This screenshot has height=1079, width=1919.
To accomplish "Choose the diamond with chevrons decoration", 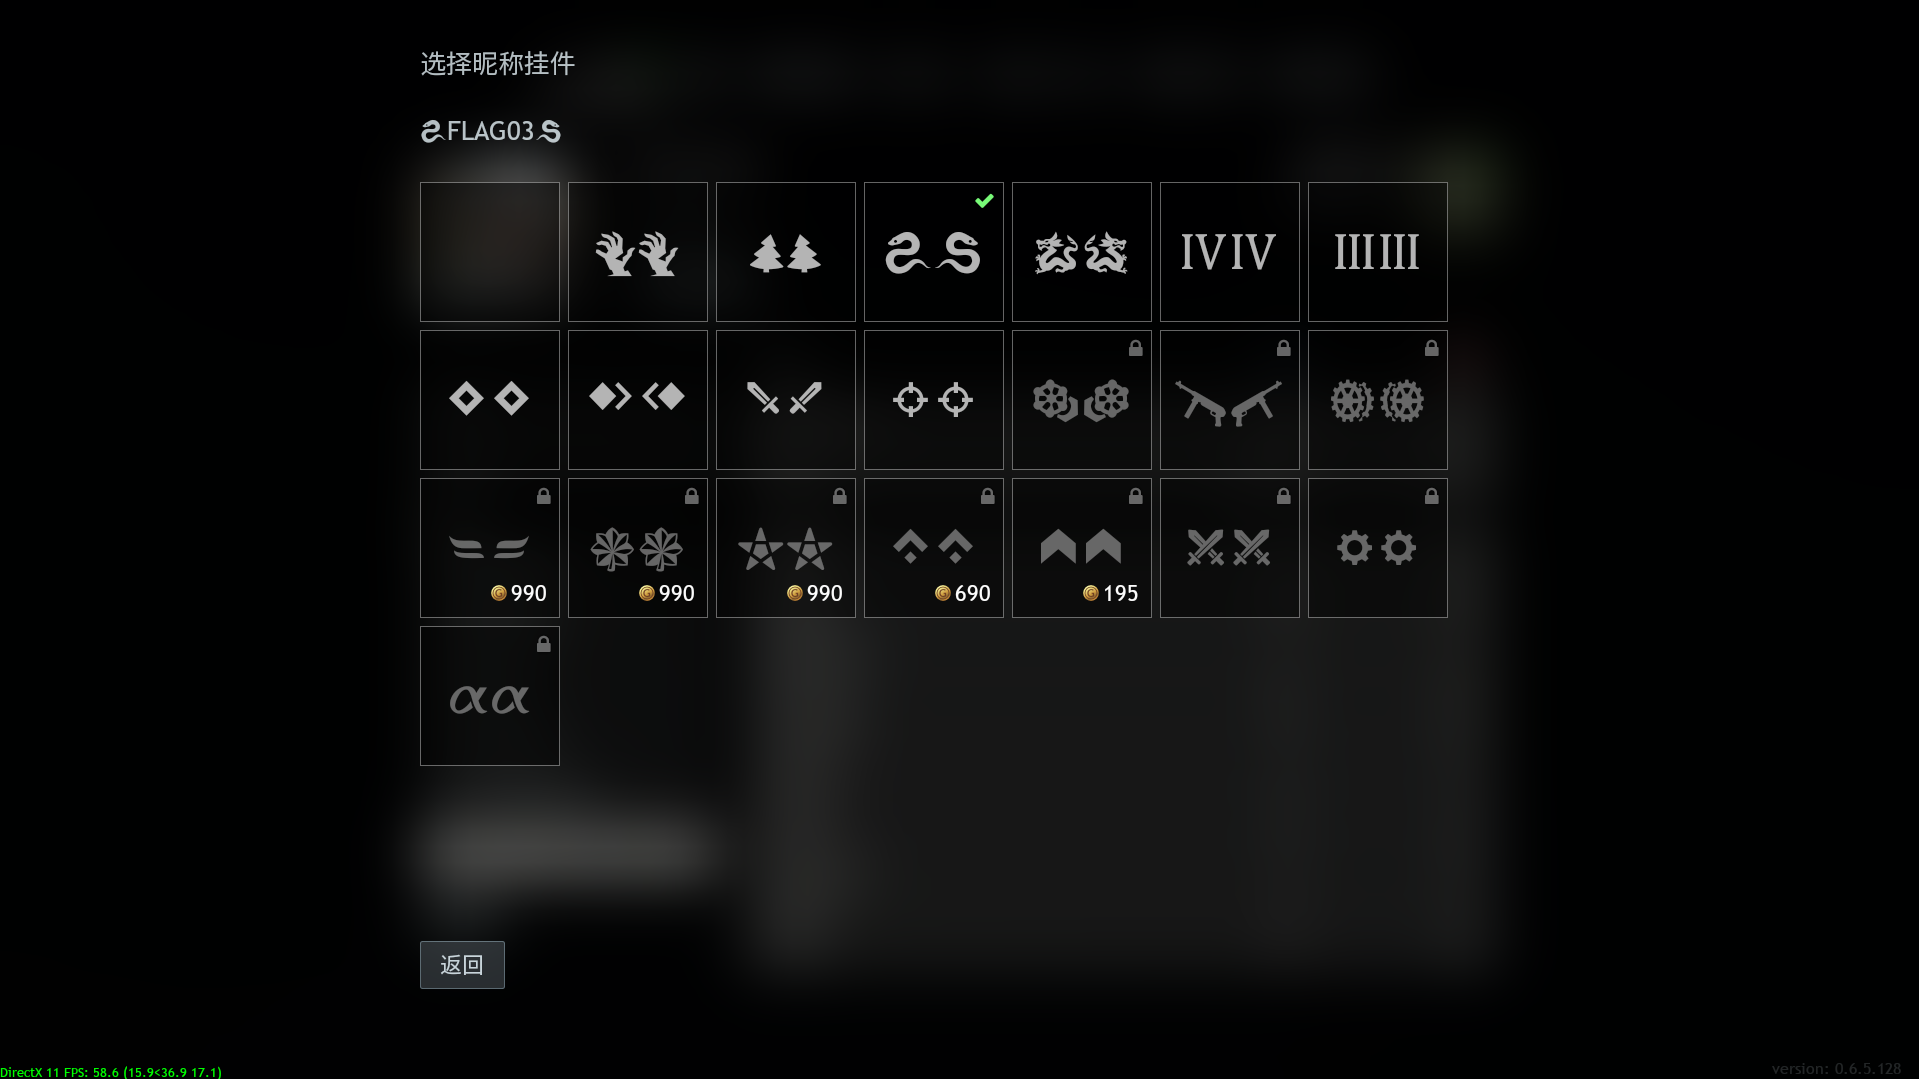I will (638, 400).
